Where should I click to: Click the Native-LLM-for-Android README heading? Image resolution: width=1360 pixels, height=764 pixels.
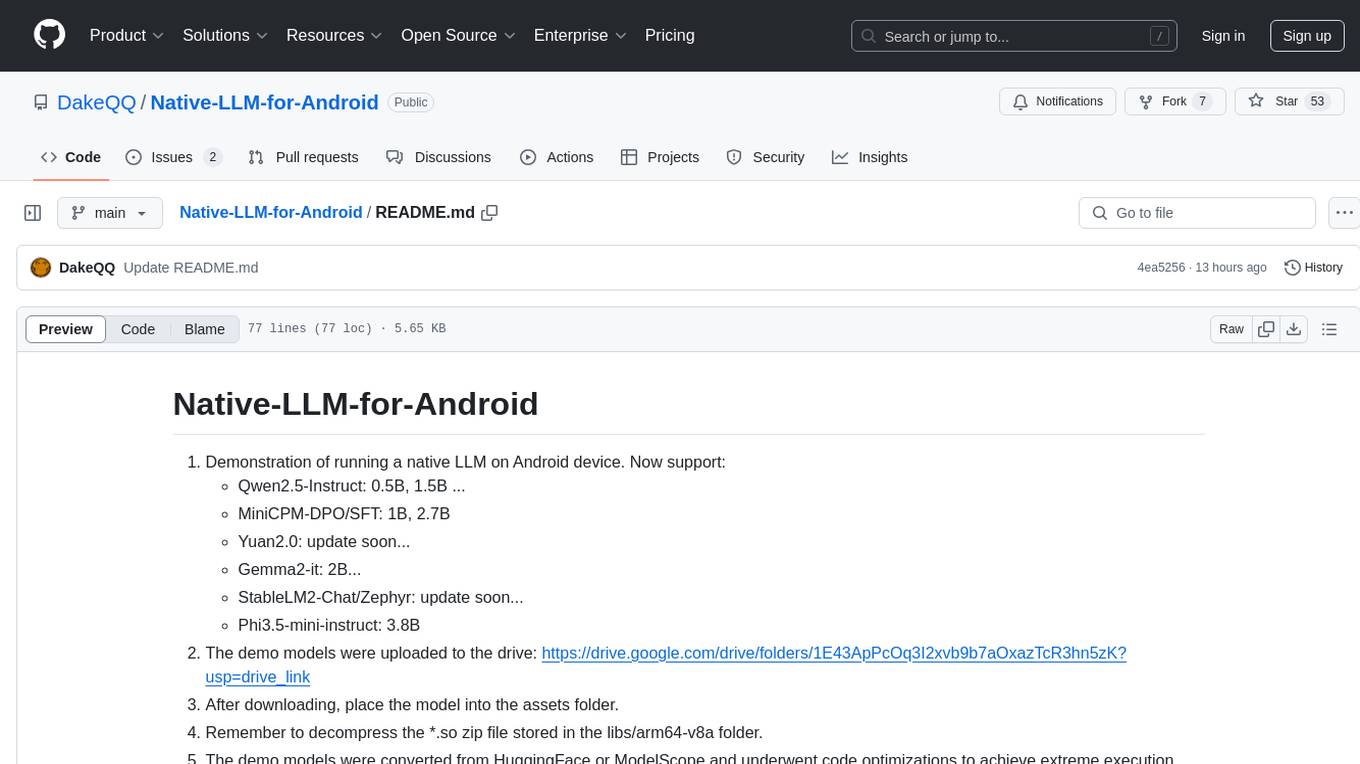pos(355,404)
